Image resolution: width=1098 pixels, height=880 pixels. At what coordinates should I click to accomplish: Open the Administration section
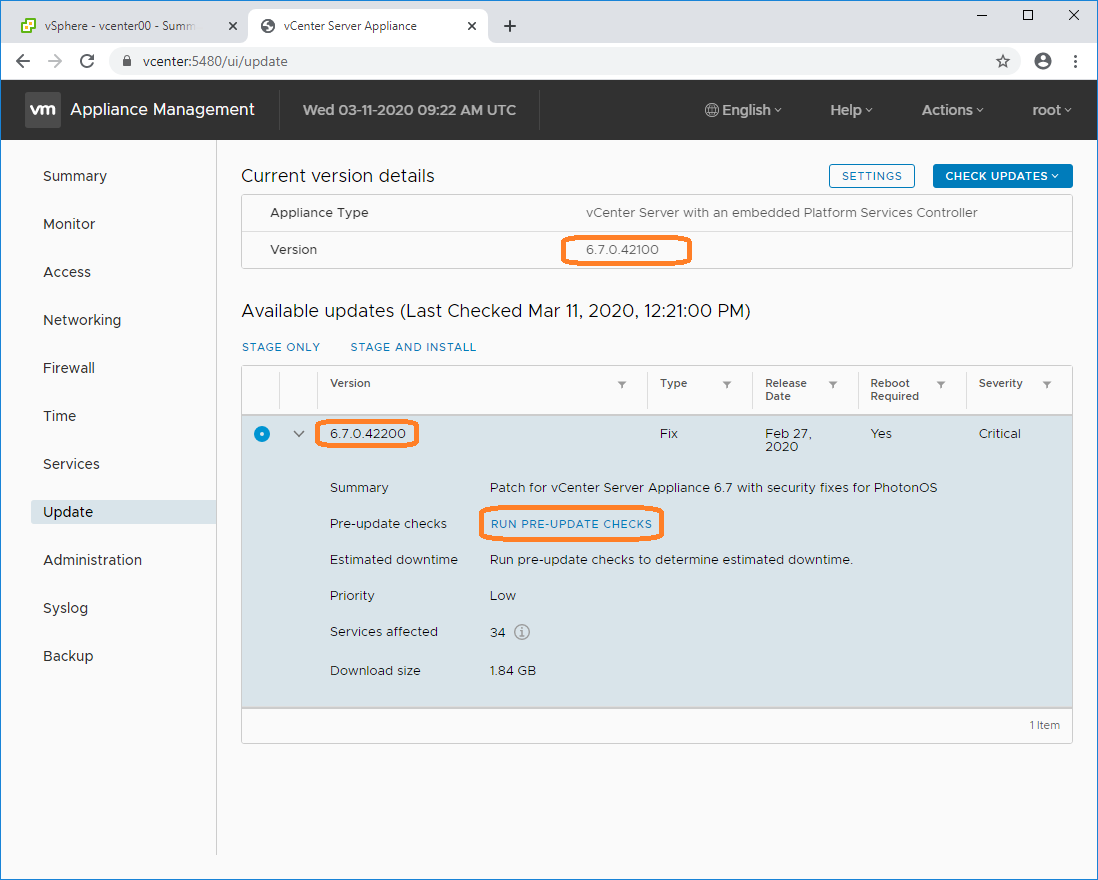coord(92,560)
